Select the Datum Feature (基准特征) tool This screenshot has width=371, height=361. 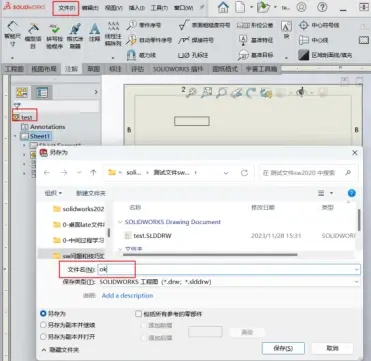pos(256,40)
